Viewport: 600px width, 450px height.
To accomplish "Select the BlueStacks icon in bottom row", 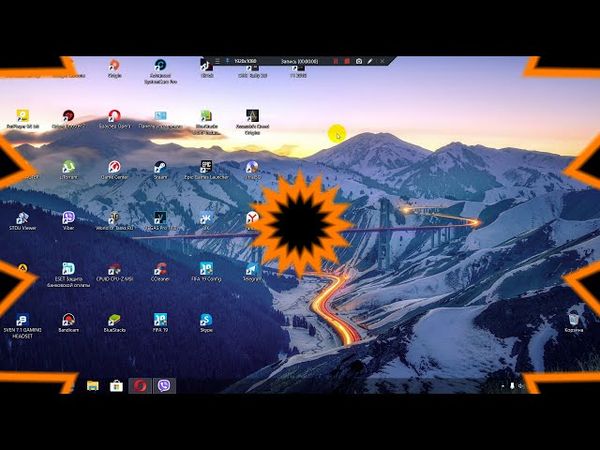I will (x=114, y=320).
